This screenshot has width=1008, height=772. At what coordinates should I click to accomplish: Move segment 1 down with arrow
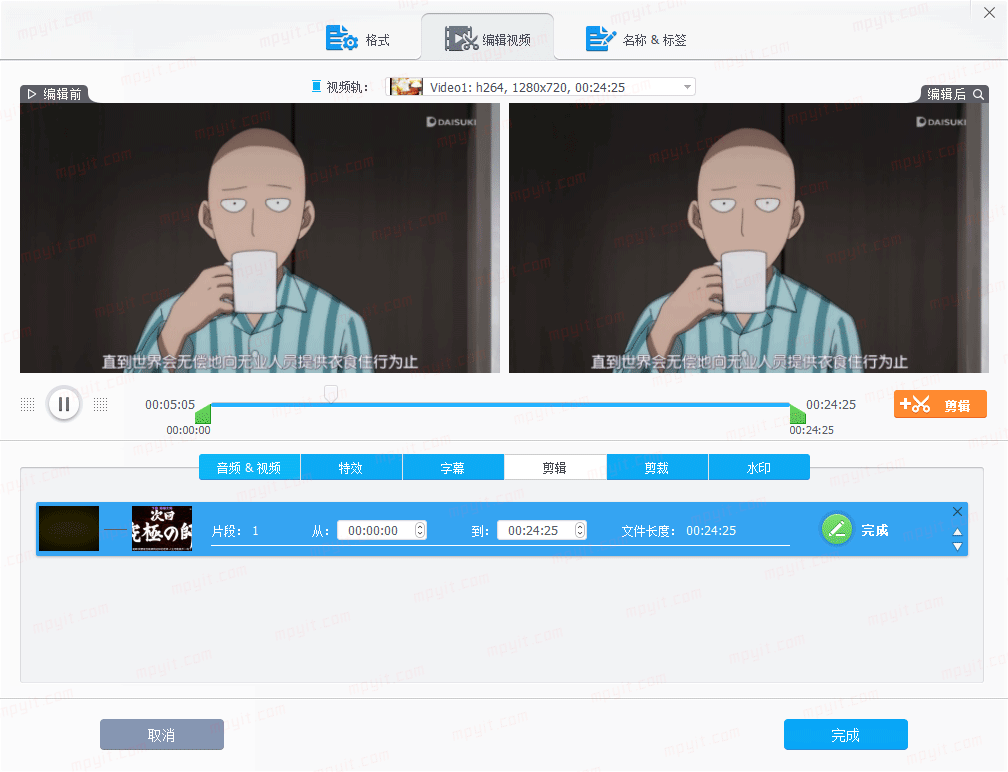coord(957,547)
